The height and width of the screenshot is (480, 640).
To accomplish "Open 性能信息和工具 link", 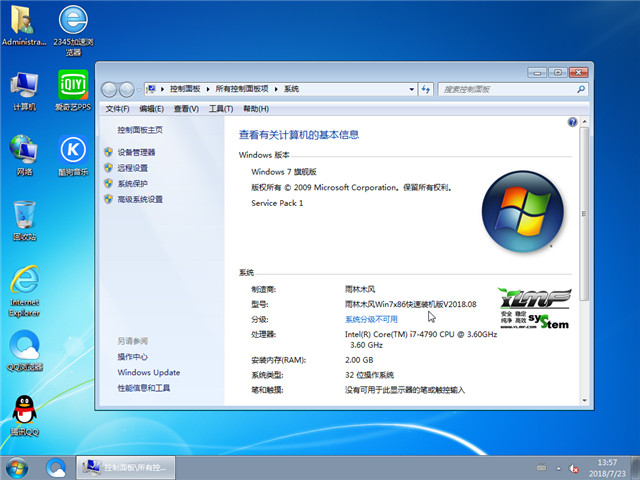I will [x=144, y=388].
